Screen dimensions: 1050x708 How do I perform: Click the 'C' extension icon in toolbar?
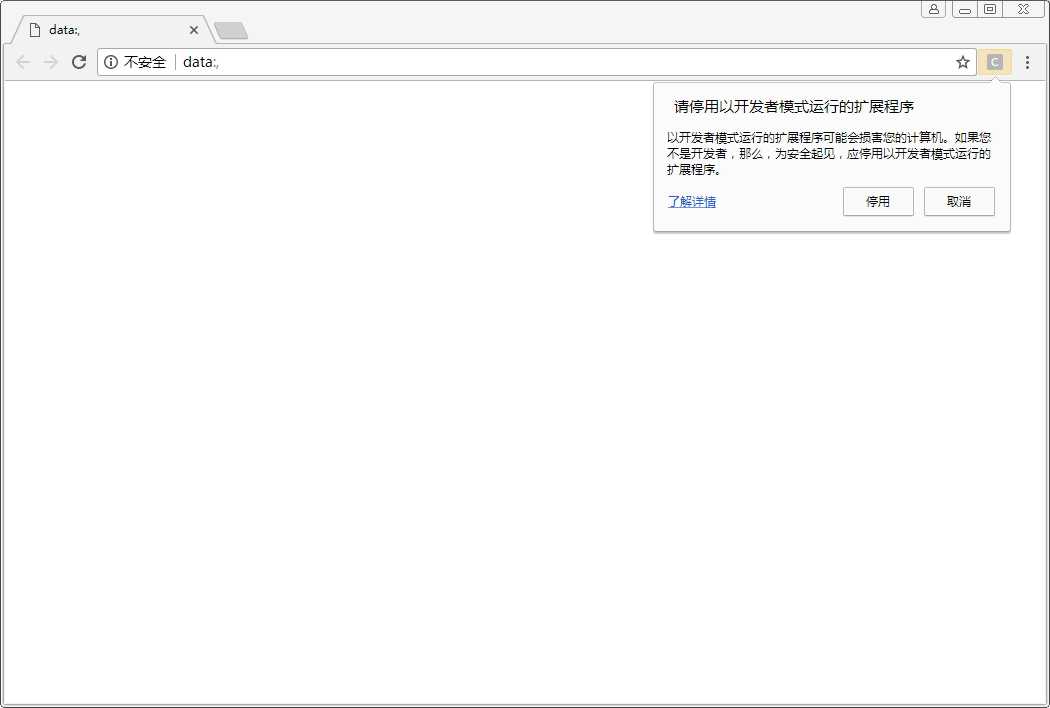coord(994,62)
